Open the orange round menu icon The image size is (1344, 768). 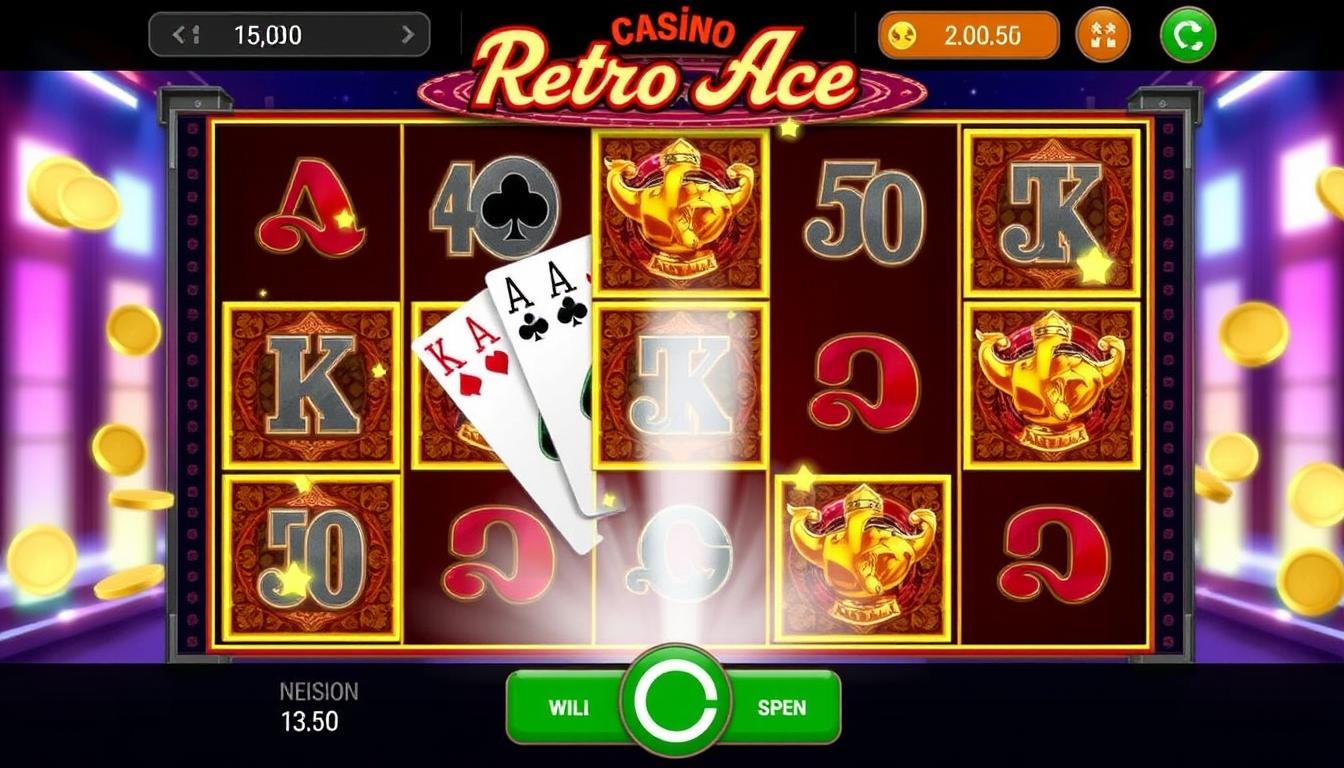pos(1102,35)
